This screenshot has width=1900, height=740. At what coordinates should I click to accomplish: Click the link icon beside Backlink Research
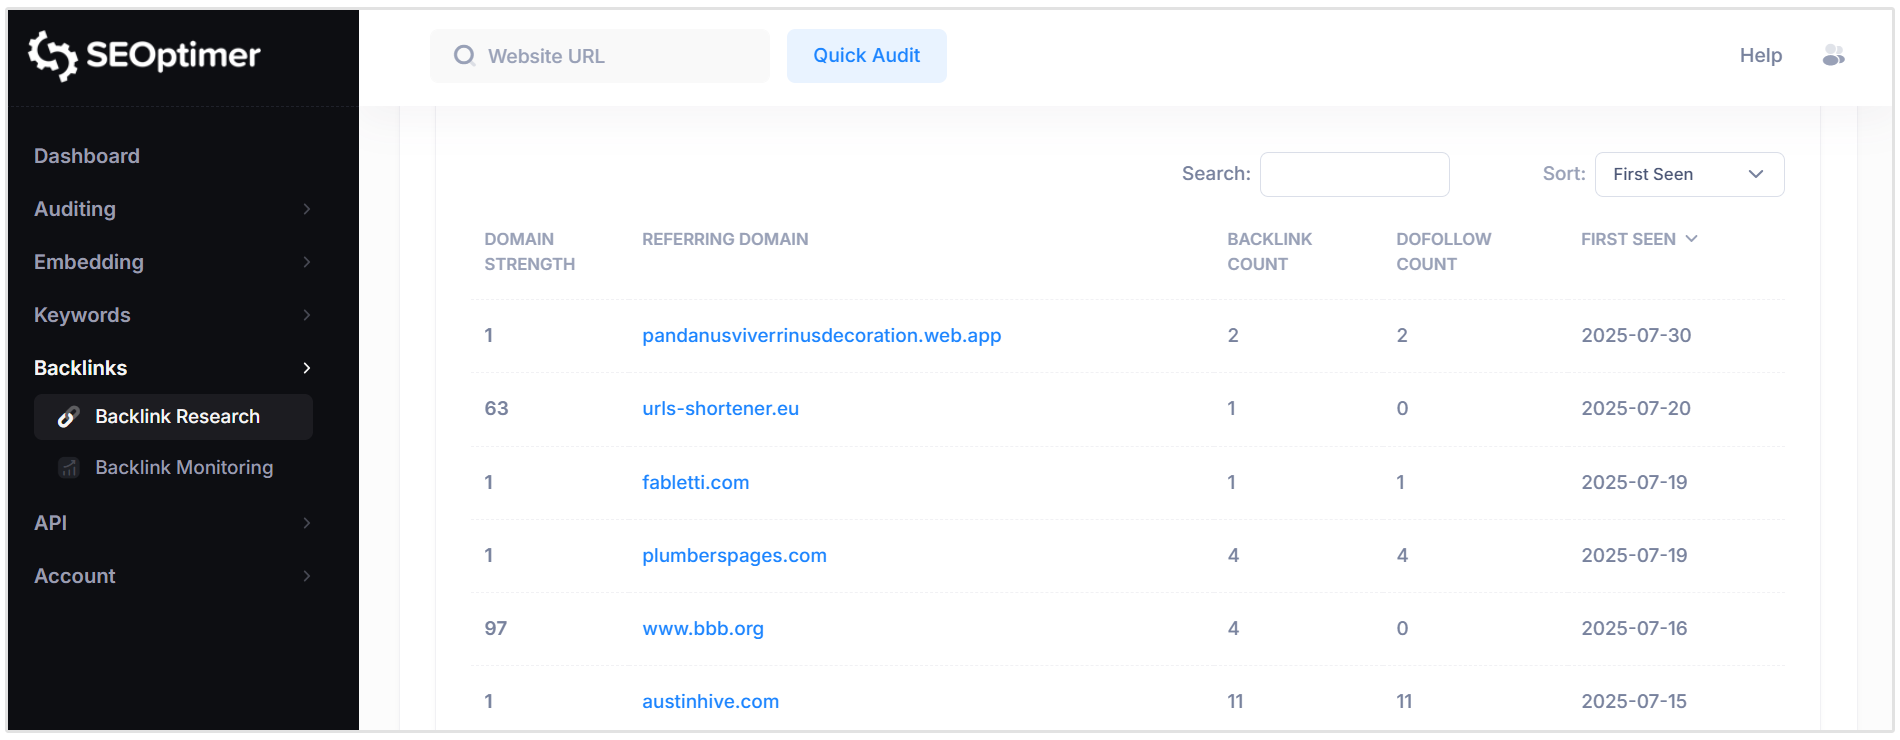(x=67, y=417)
